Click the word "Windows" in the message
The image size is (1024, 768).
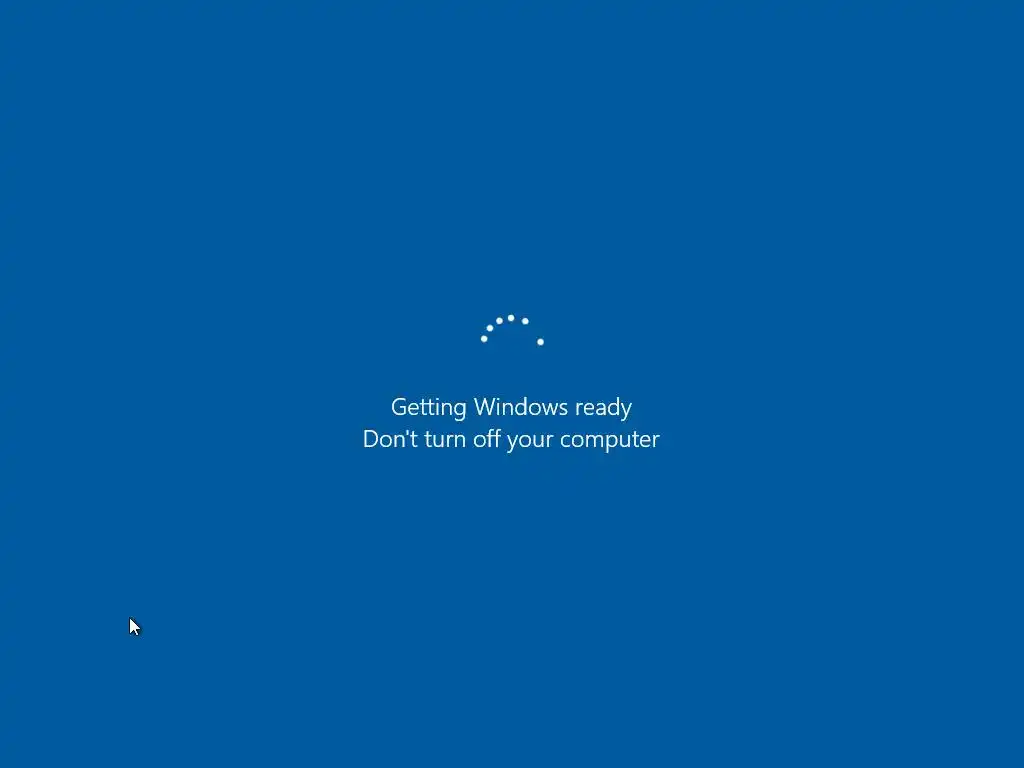pyautogui.click(x=520, y=407)
